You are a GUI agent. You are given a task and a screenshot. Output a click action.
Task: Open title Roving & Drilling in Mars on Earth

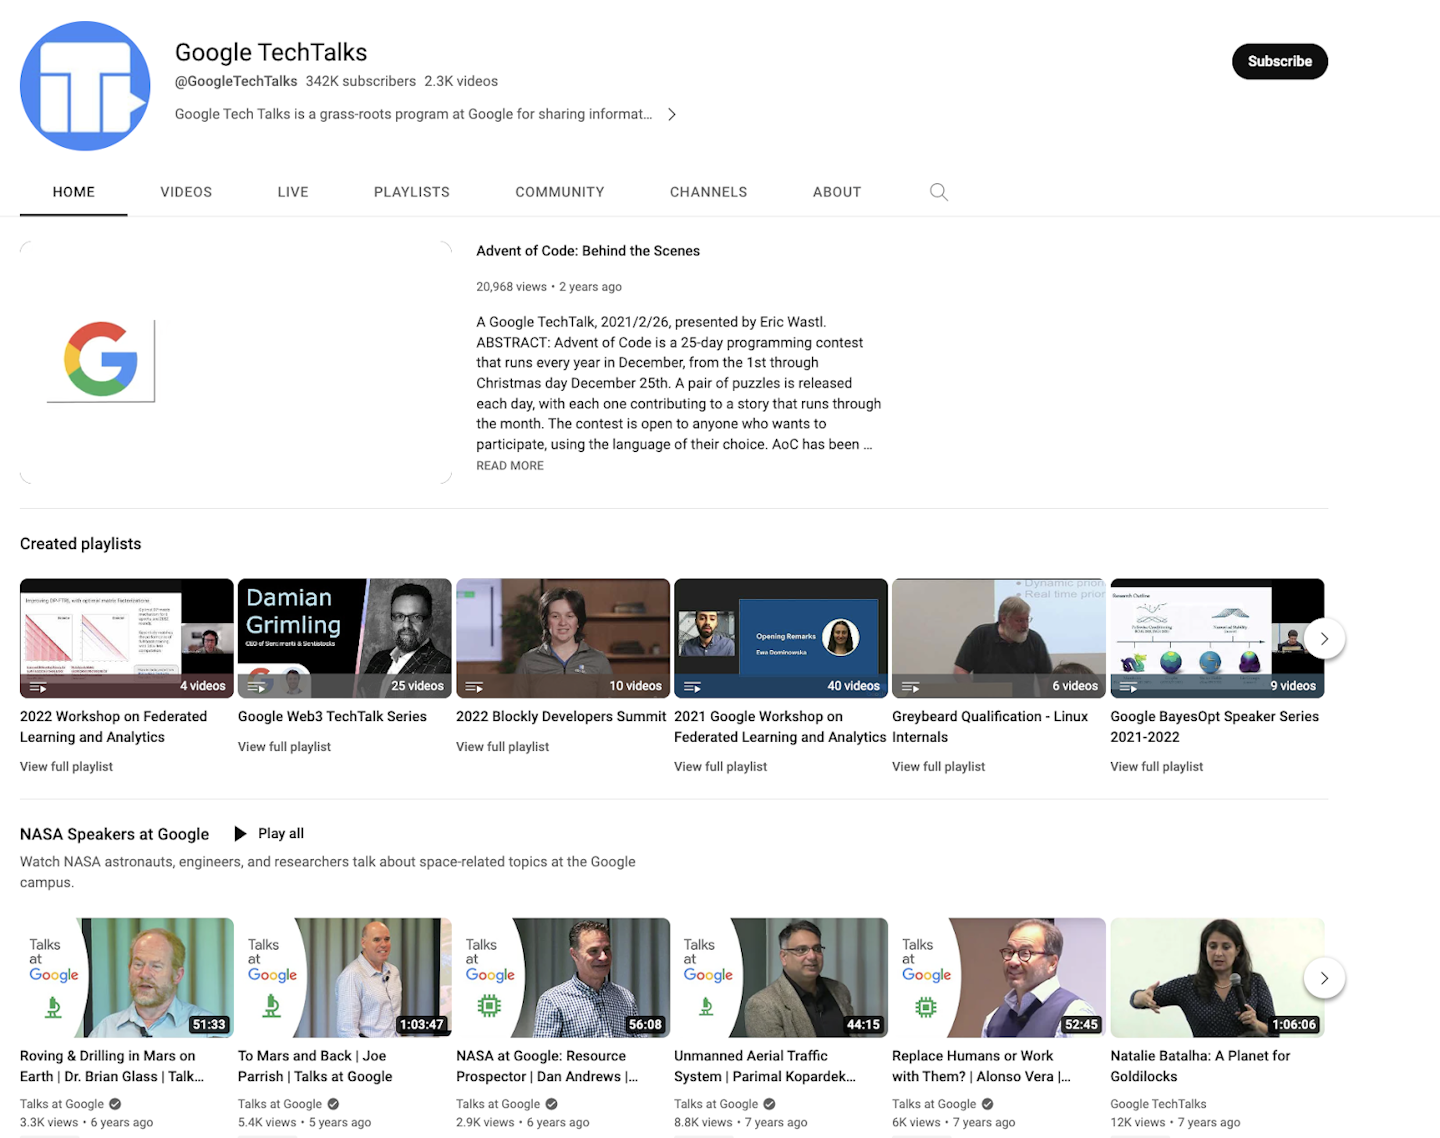pyautogui.click(x=112, y=1066)
